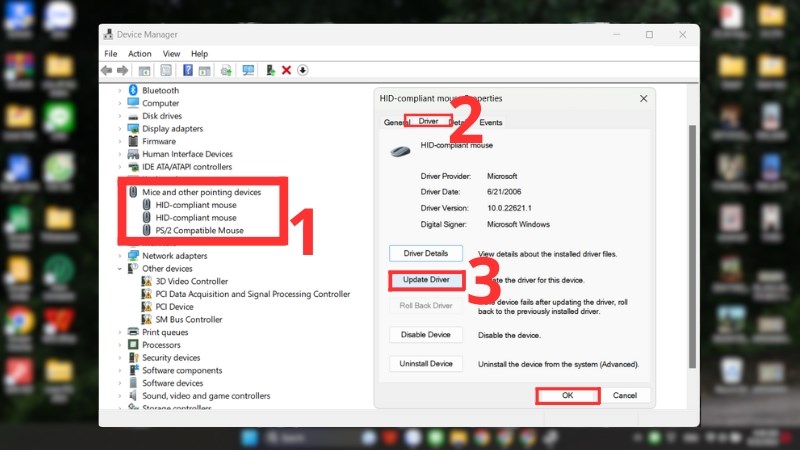Click the green enable device toolbar icon

(267, 70)
